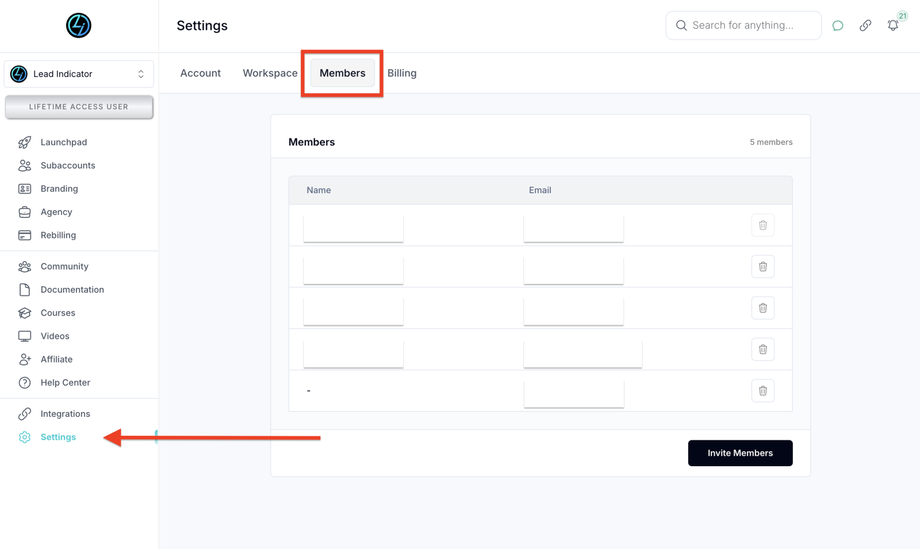Switch to the Account tab
The width and height of the screenshot is (920, 549).
point(200,73)
